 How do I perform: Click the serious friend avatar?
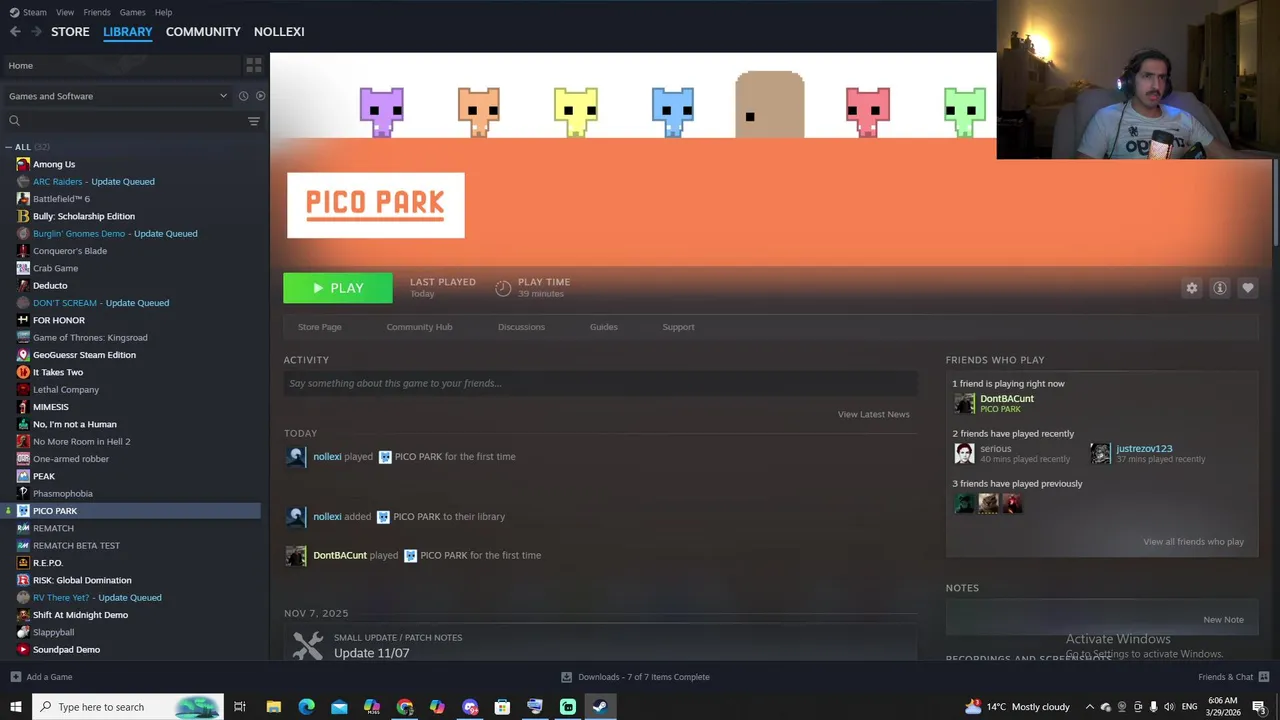coord(964,453)
